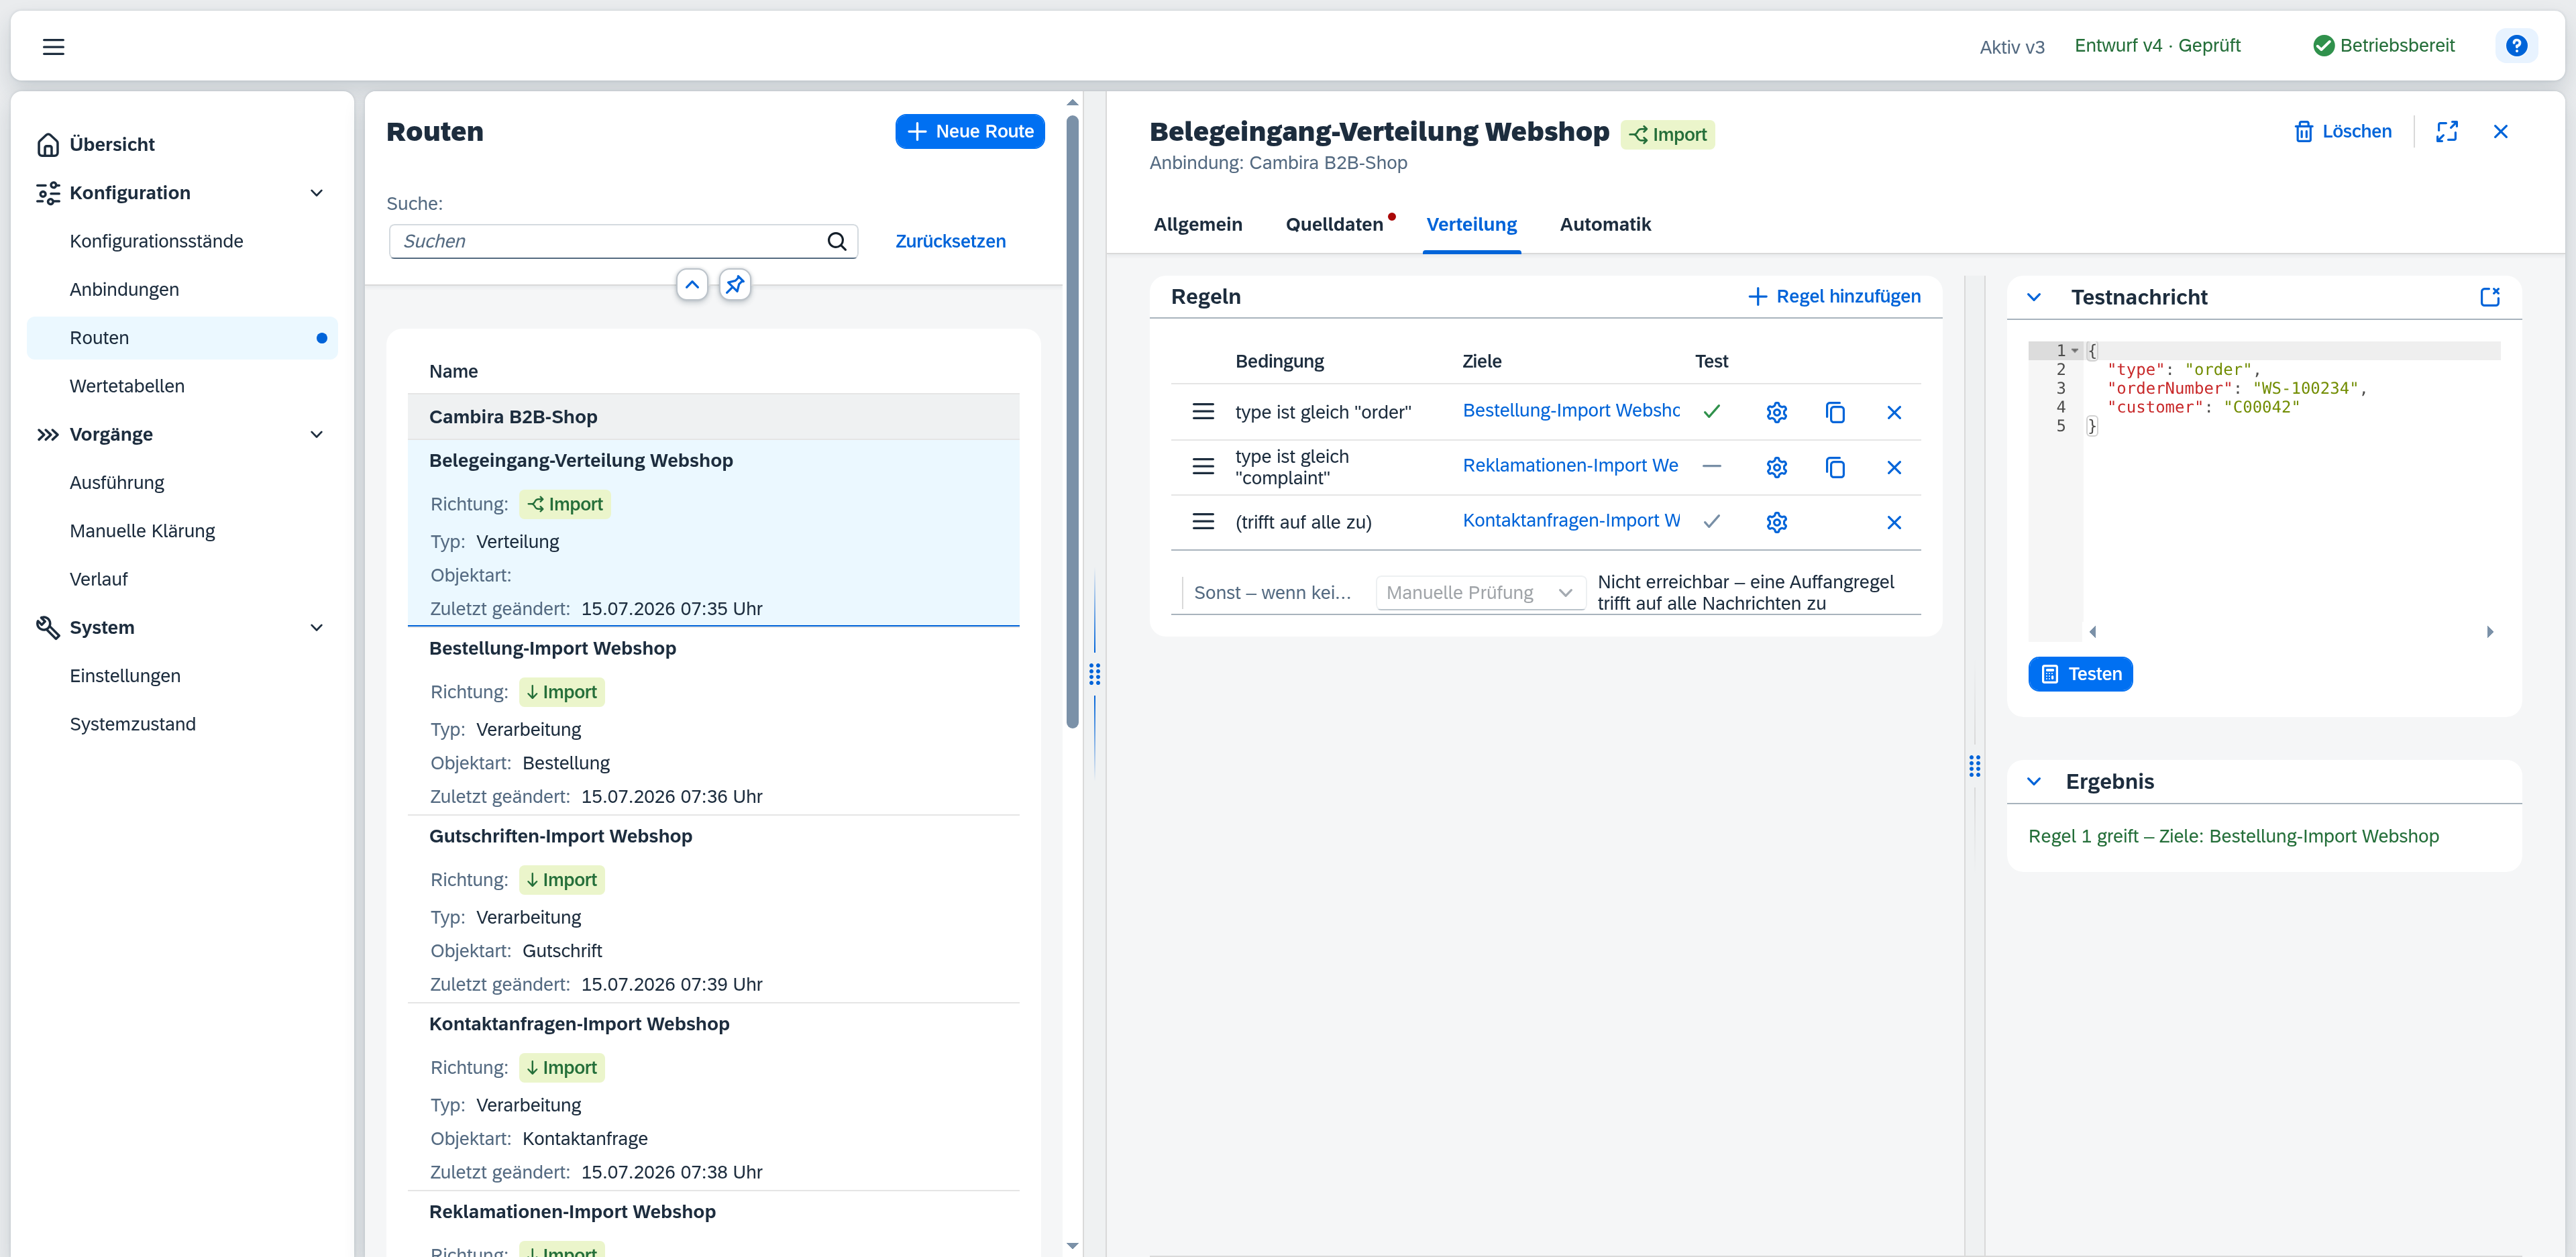Open the Kontaktanfragen-Import target link
Image resolution: width=2576 pixels, height=1257 pixels.
coord(1571,521)
